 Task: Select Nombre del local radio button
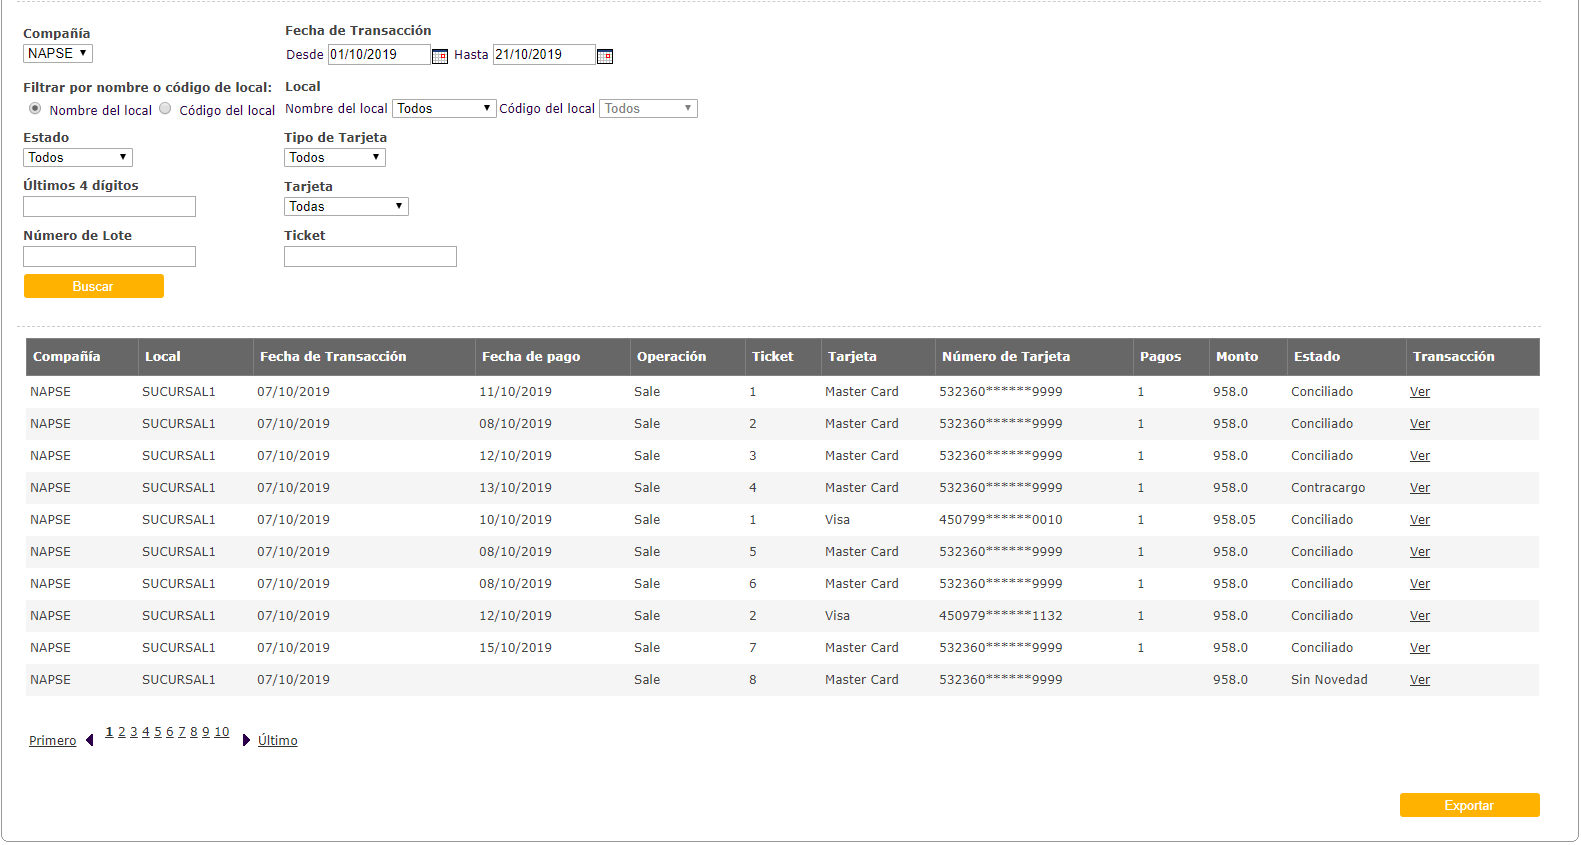35,109
